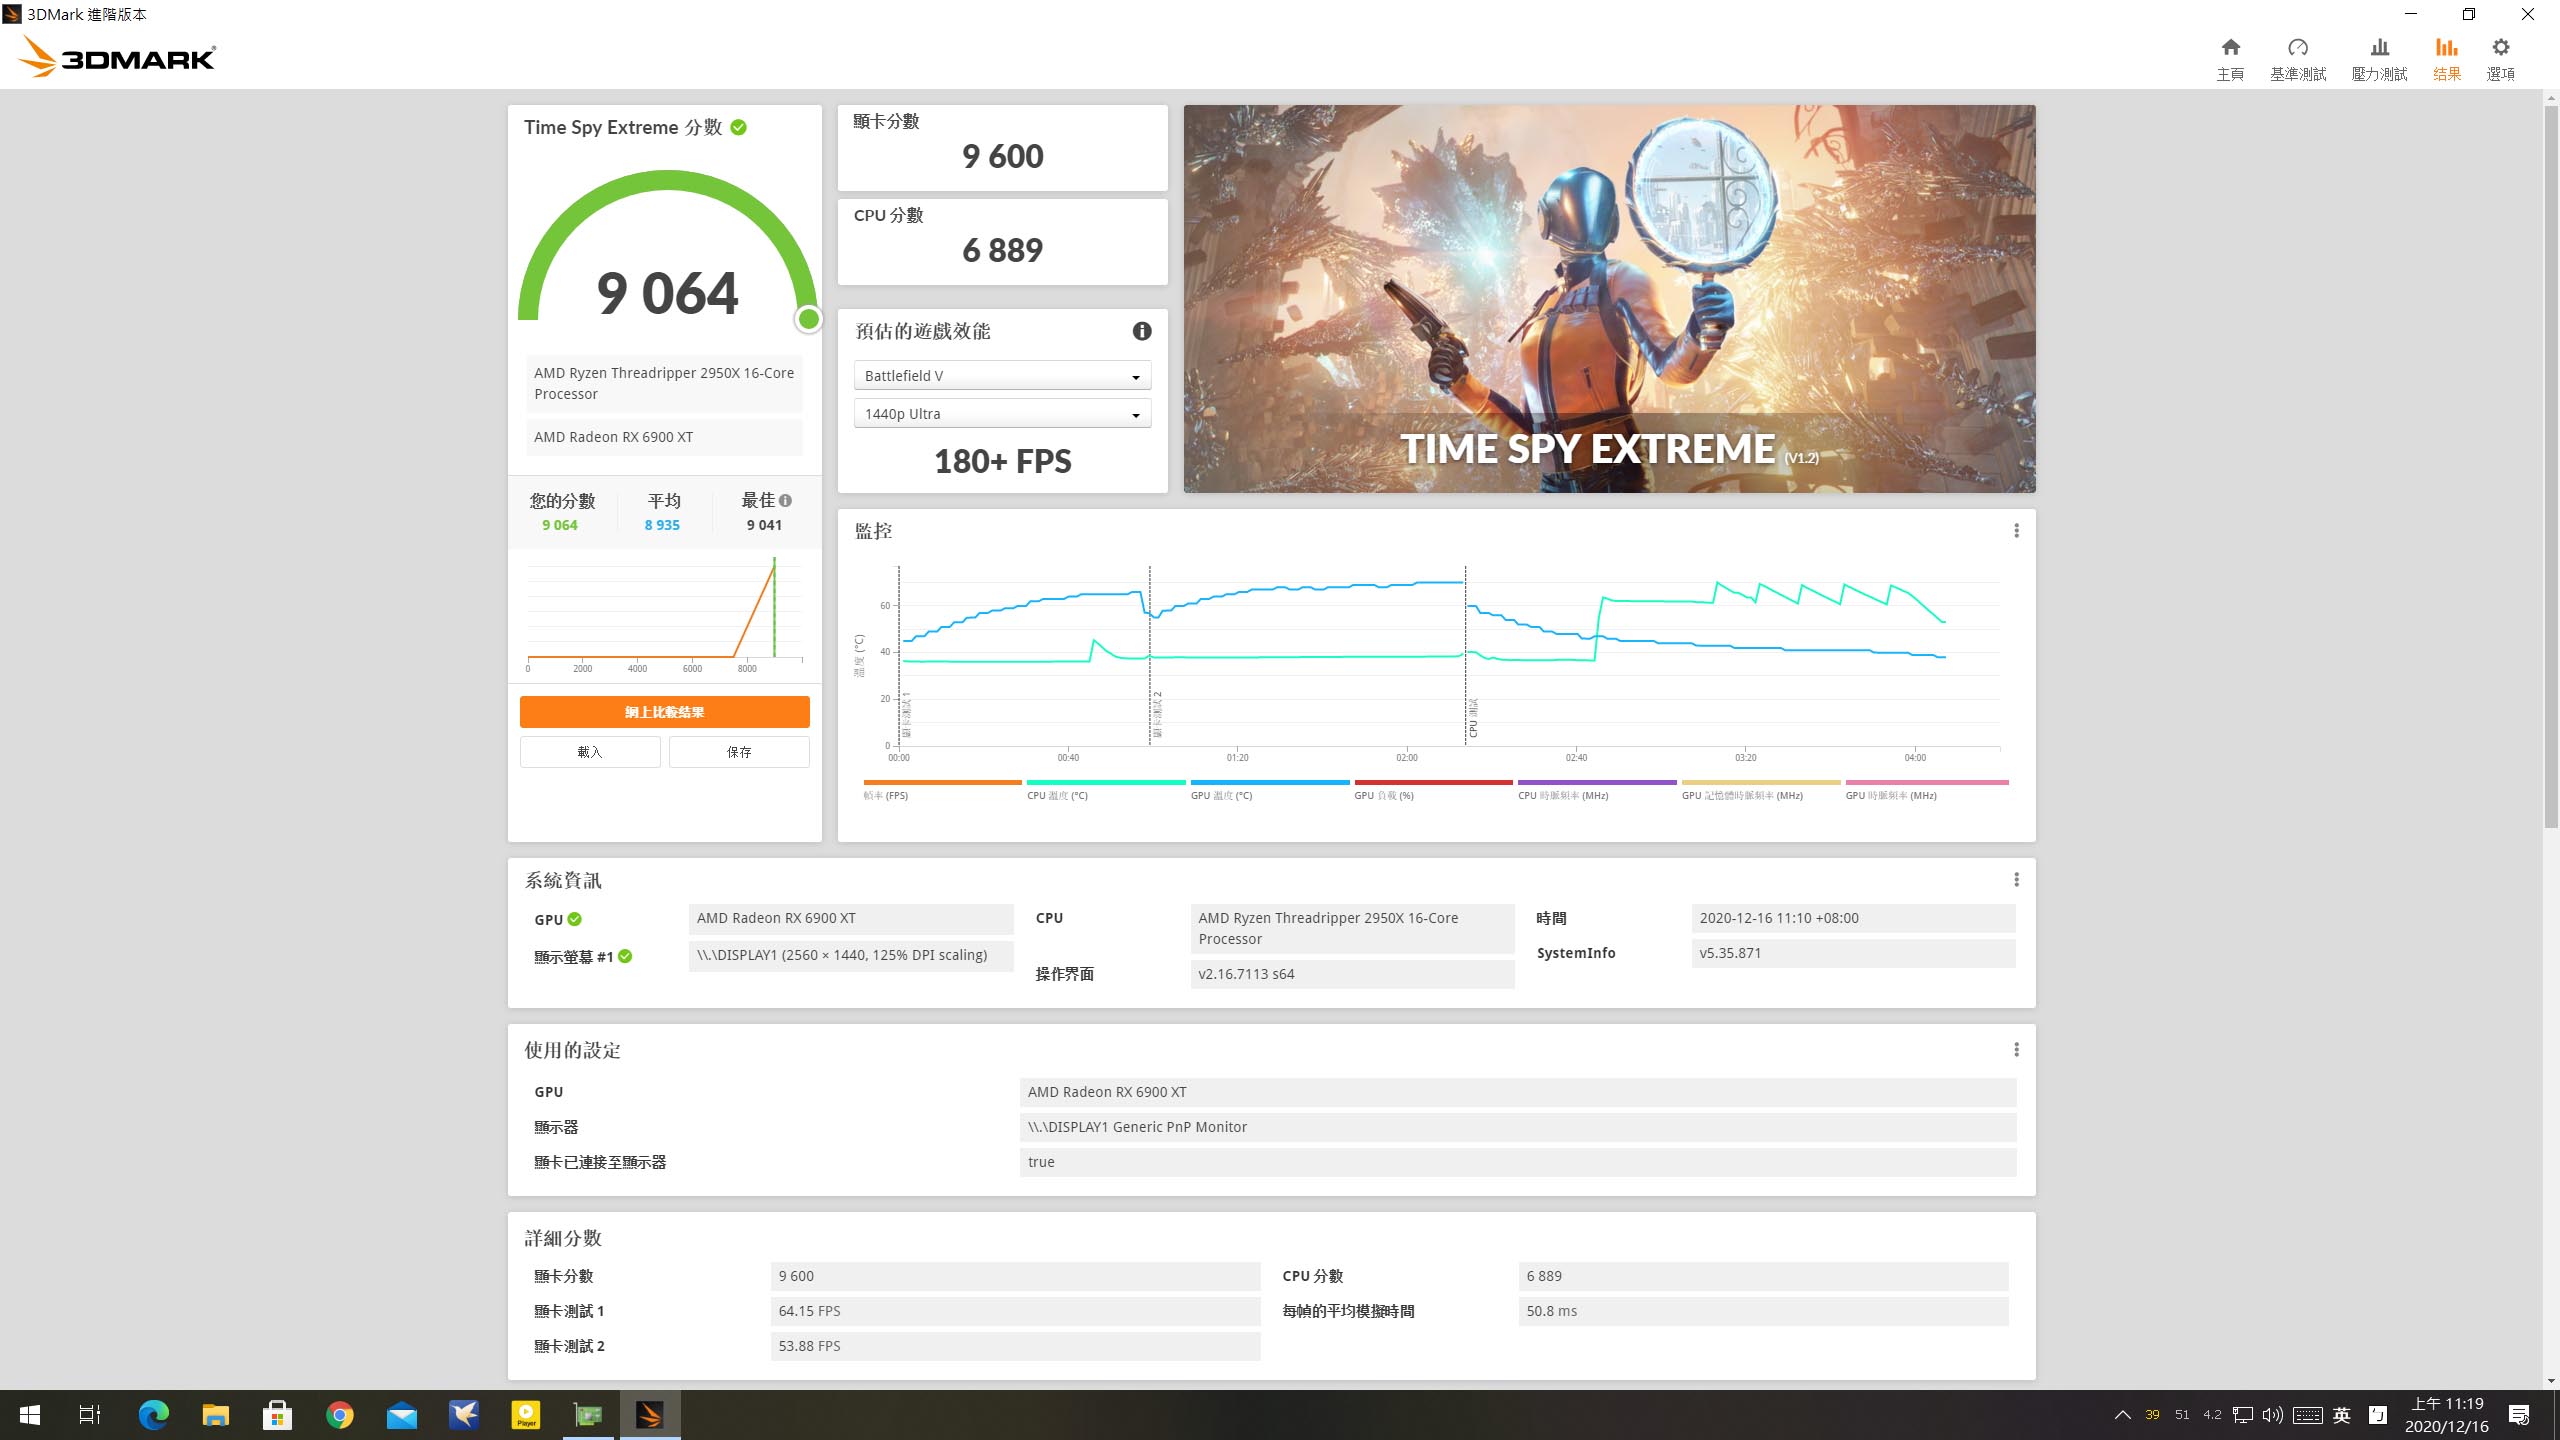The width and height of the screenshot is (2560, 1440).
Task: Click the taskbar clock showing 上午 11:19
Action: (x=2447, y=1415)
